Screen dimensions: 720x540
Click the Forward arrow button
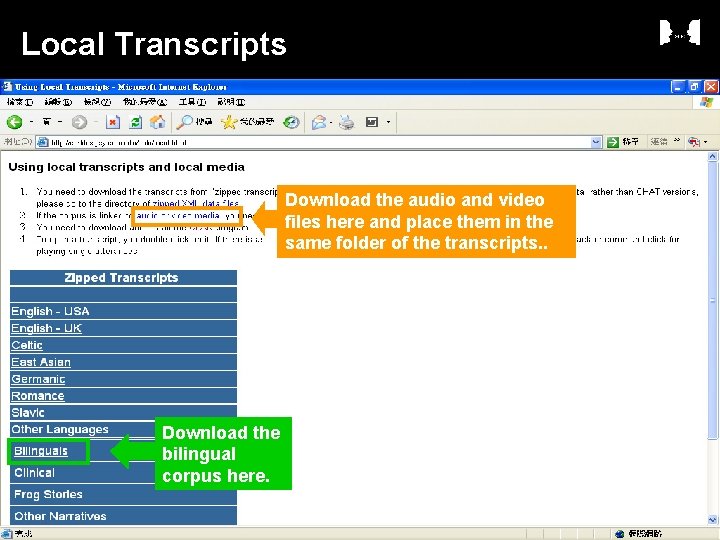pyautogui.click(x=79, y=122)
